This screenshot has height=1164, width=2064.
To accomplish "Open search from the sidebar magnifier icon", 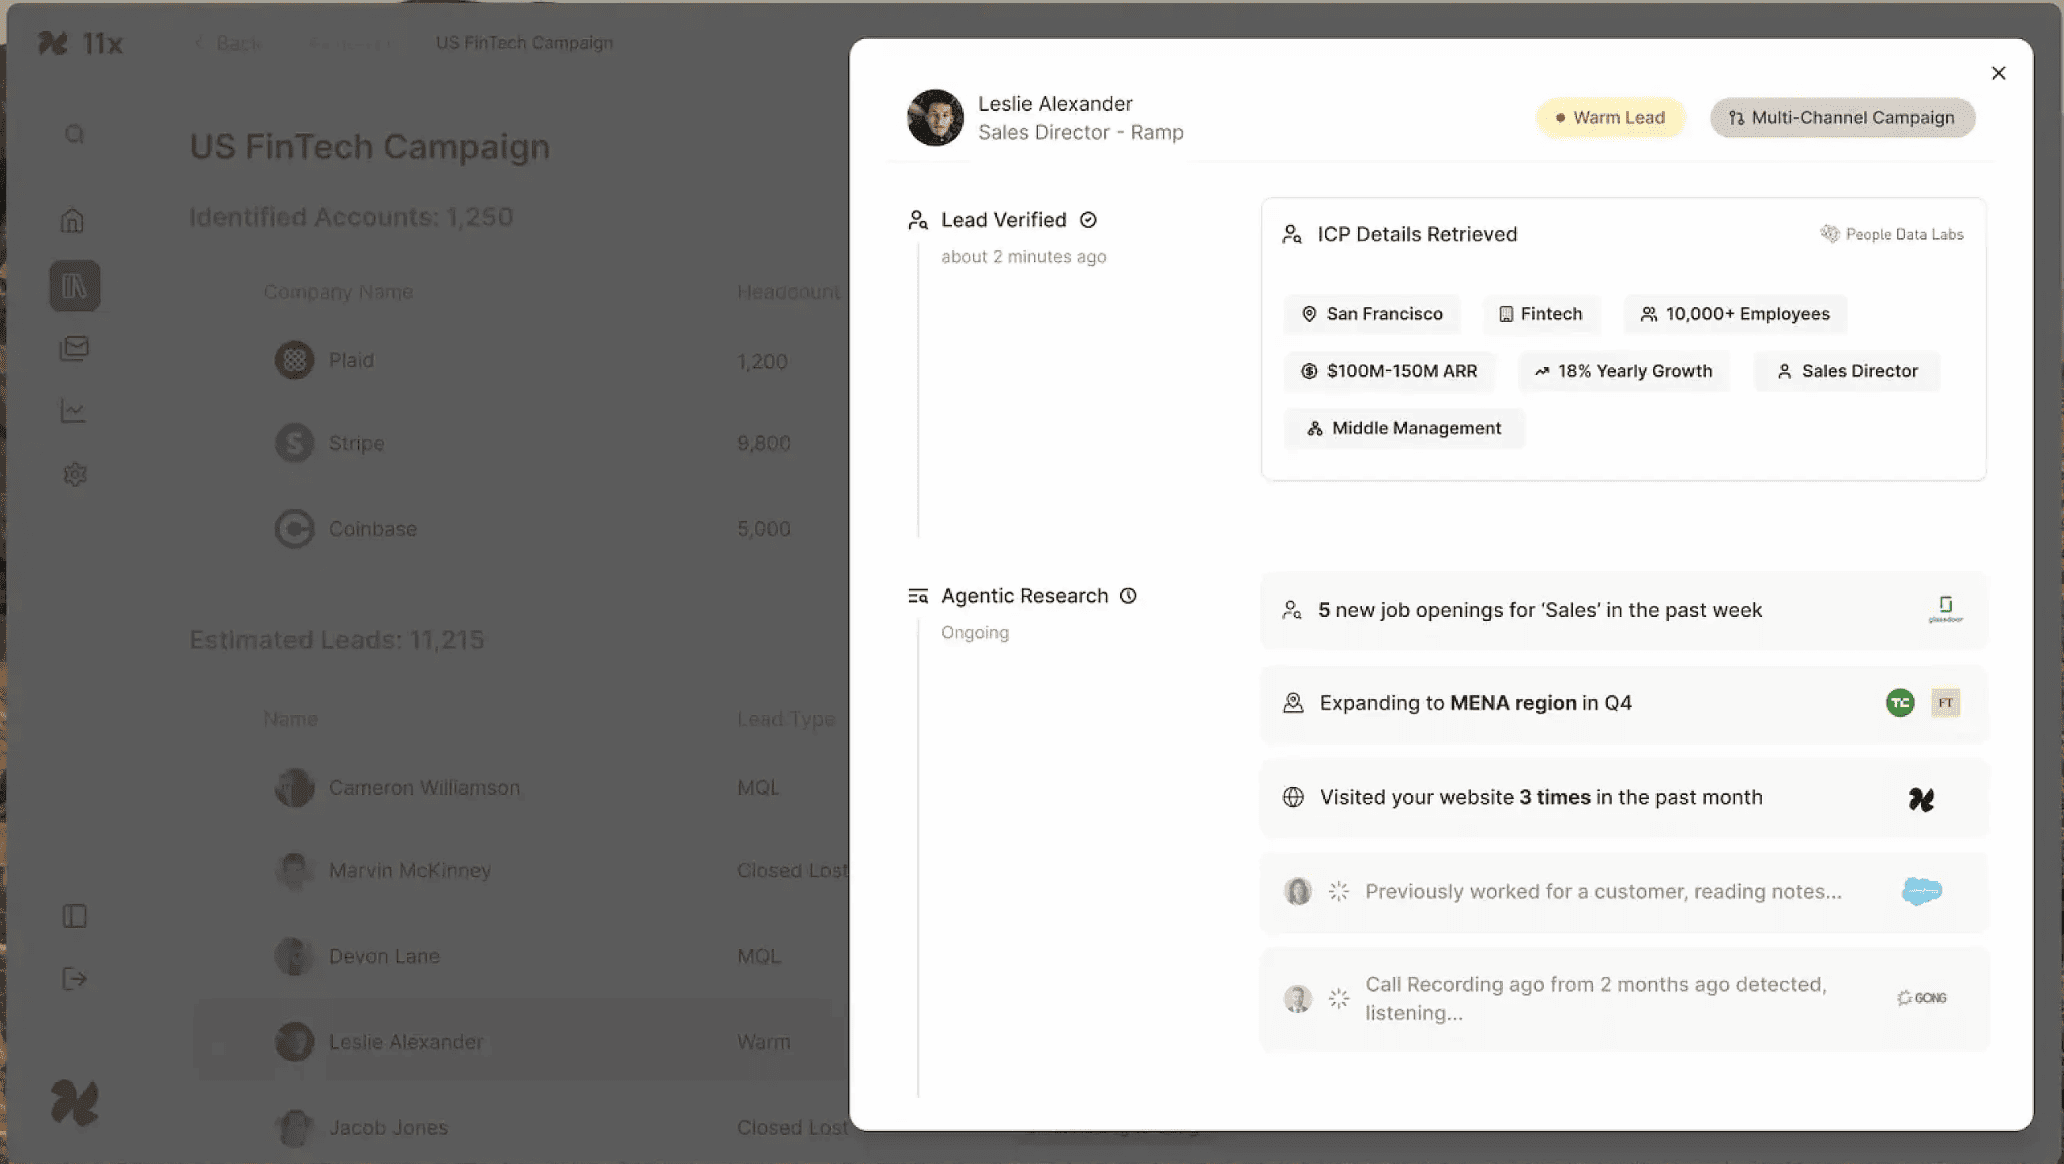I will coord(75,134).
